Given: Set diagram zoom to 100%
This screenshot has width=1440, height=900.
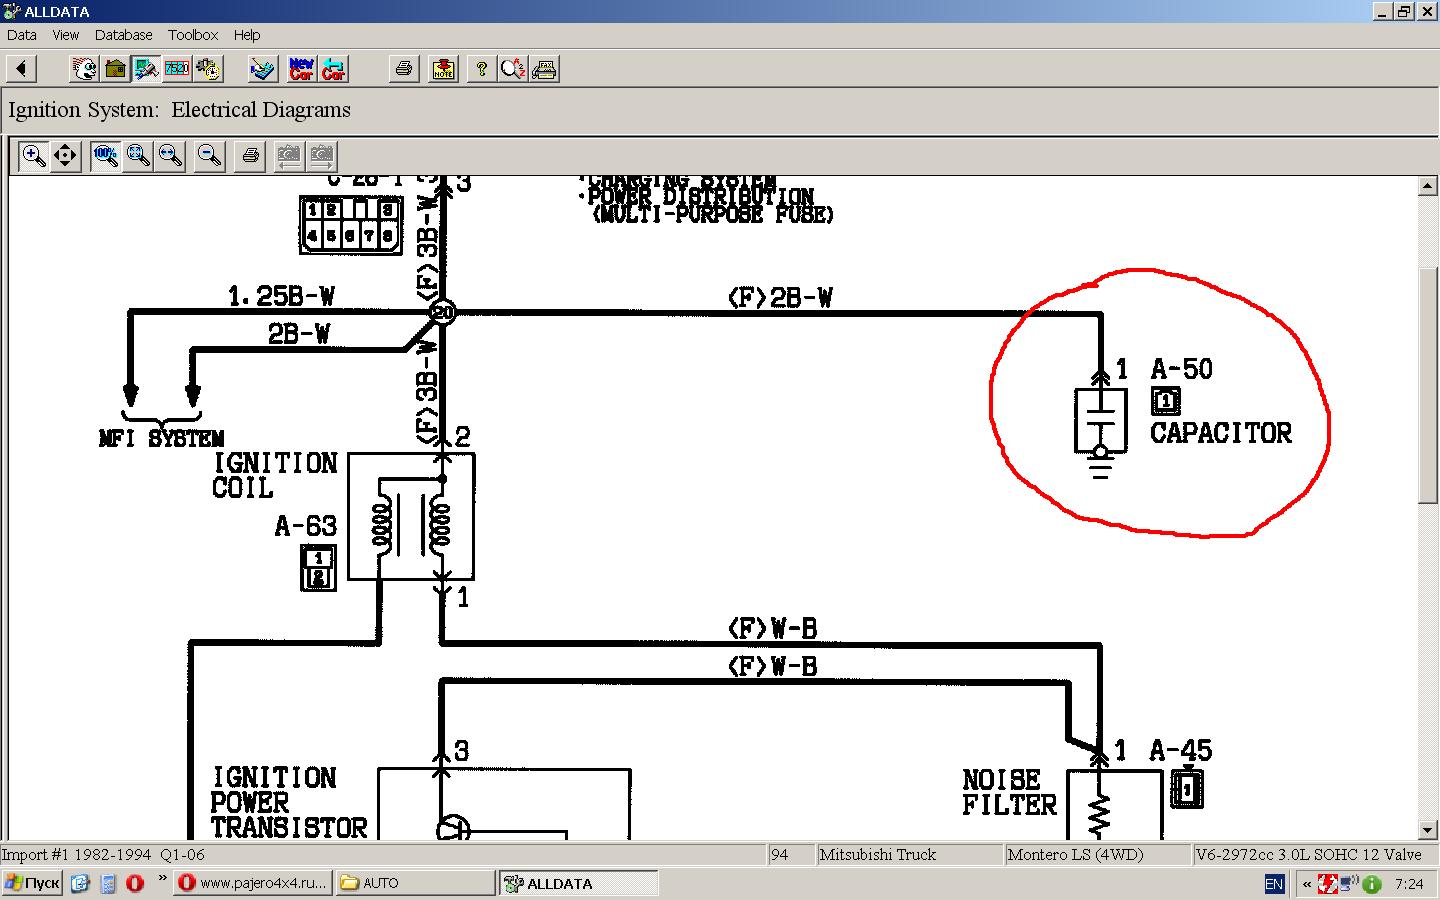Looking at the screenshot, I should pyautogui.click(x=105, y=156).
